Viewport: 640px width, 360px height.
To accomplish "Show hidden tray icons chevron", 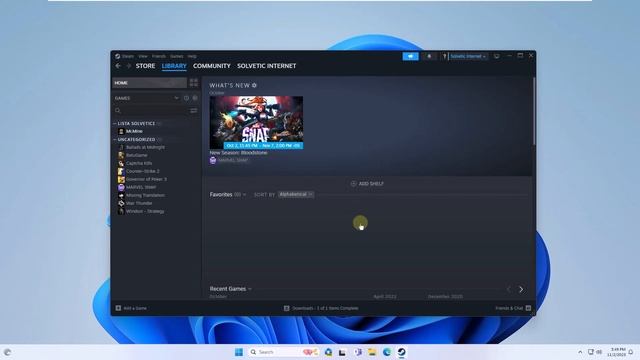I will pyautogui.click(x=580, y=352).
